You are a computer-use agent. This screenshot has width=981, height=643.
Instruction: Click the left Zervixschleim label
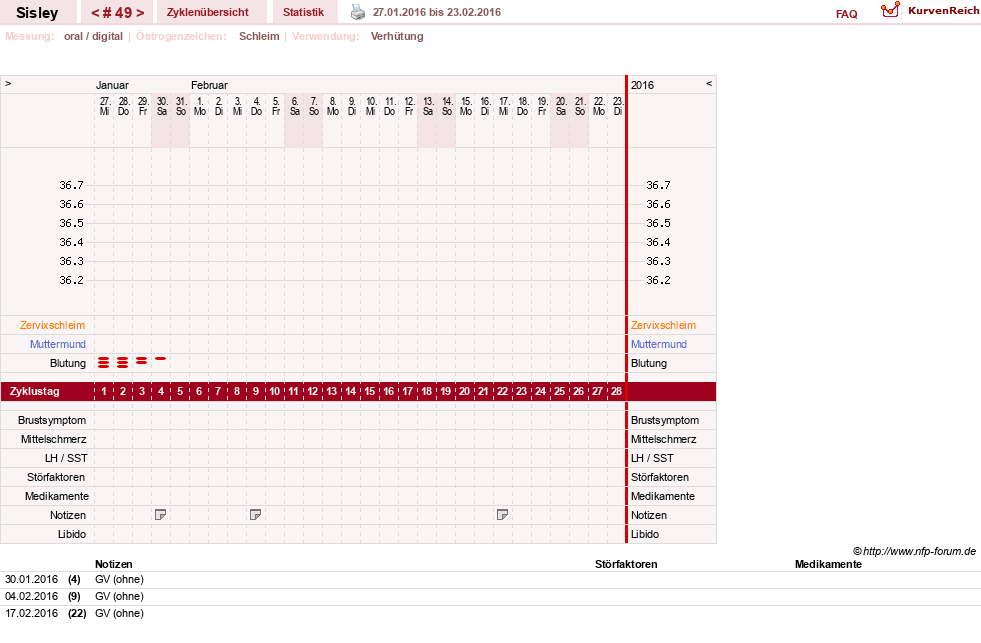[x=53, y=325]
